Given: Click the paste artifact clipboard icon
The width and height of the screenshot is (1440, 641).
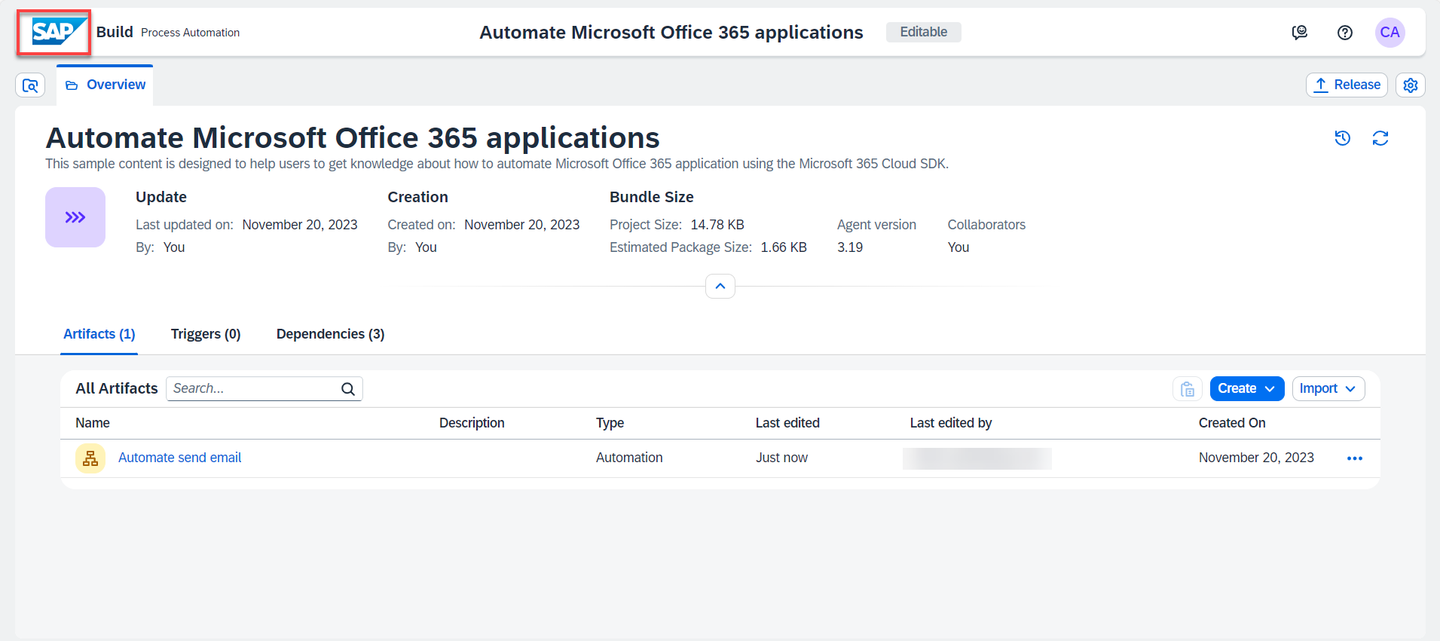Looking at the screenshot, I should click(1188, 389).
